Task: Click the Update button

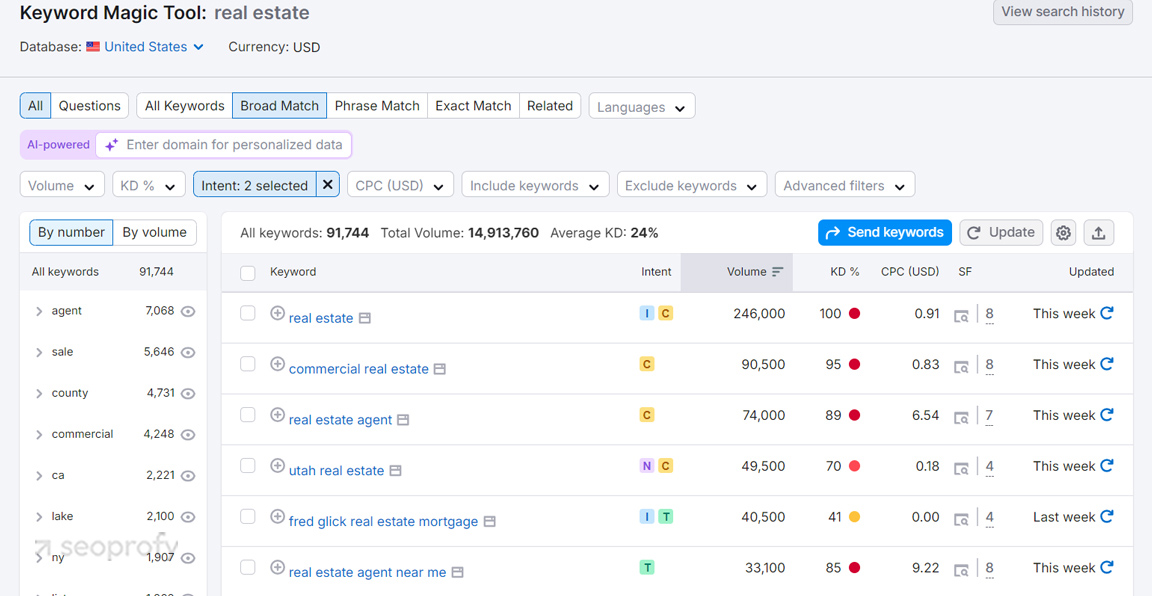Action: tap(1001, 233)
